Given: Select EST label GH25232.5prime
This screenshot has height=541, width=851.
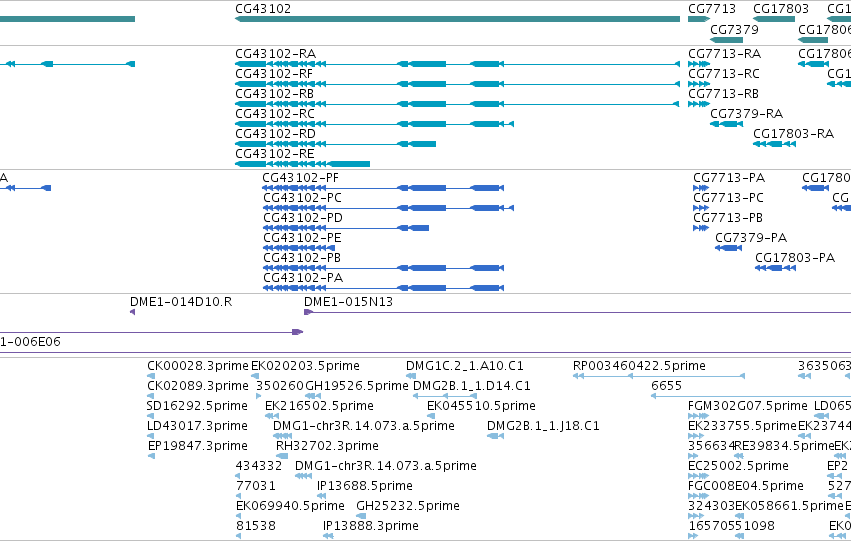Looking at the screenshot, I should click(408, 507).
